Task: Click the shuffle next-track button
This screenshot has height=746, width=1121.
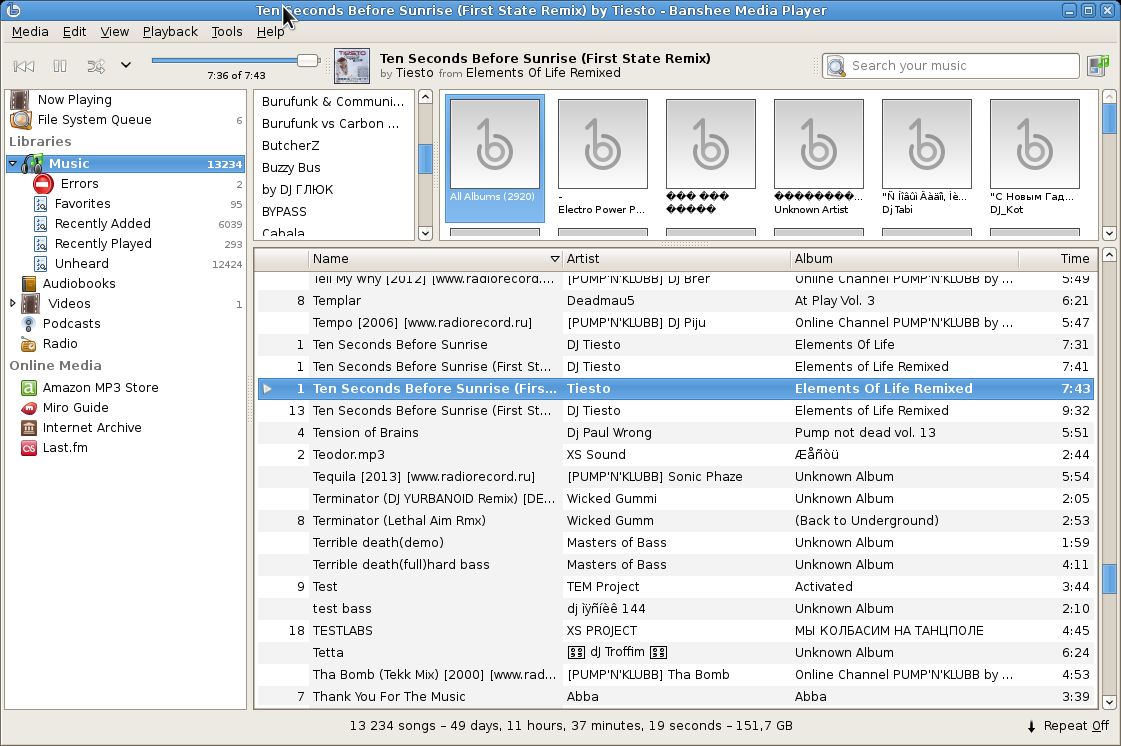Action: 96,66
